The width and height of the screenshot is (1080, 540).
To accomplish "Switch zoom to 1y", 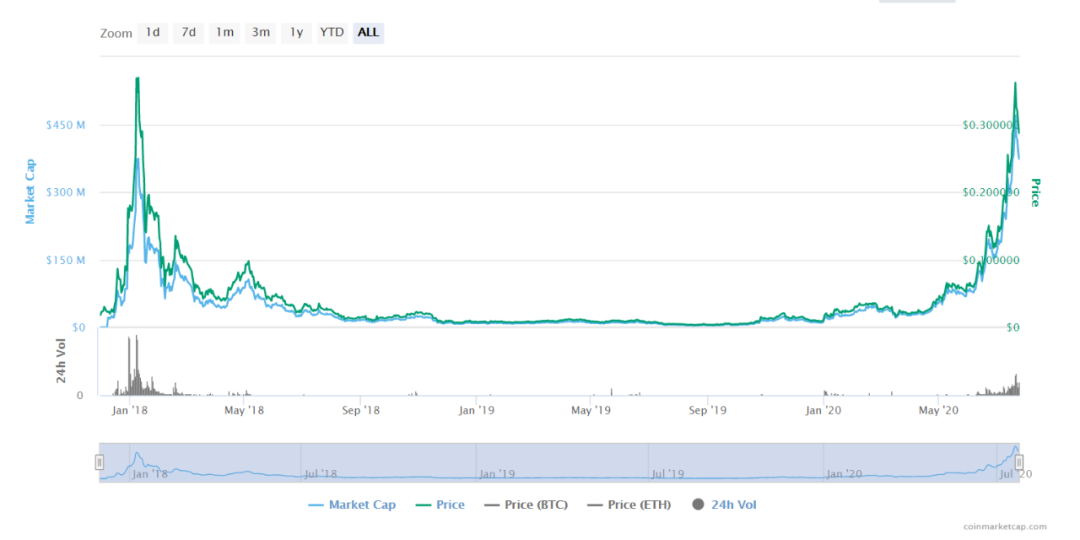I will [296, 32].
